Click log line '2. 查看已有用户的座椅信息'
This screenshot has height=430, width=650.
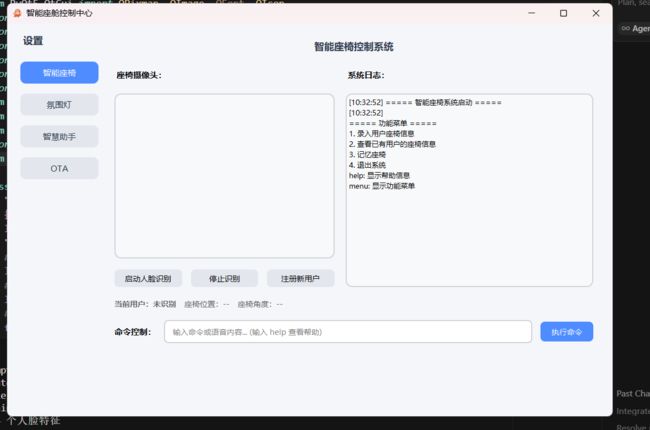point(392,144)
